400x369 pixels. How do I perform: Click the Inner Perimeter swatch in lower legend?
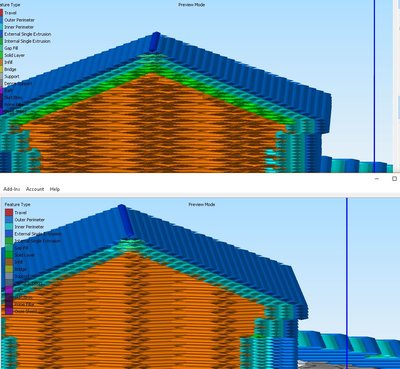[9, 227]
